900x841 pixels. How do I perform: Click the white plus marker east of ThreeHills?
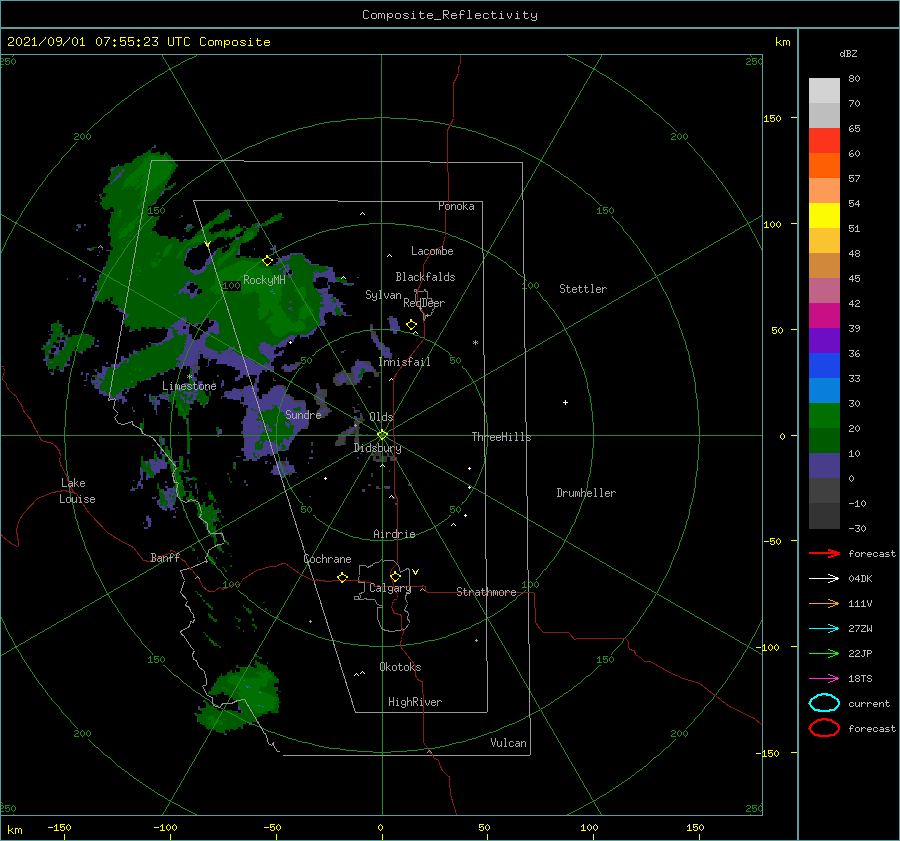tap(565, 402)
